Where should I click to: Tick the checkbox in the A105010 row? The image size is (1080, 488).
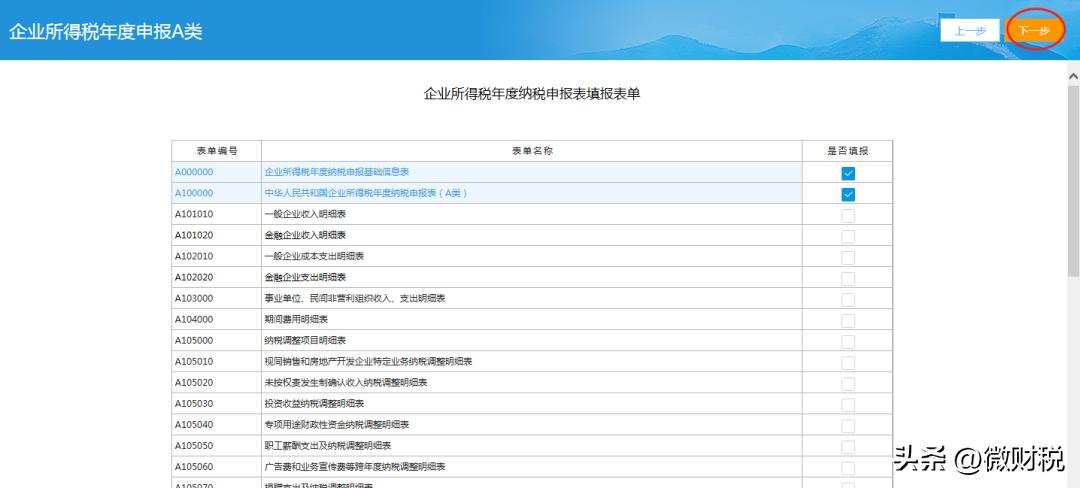coord(848,363)
